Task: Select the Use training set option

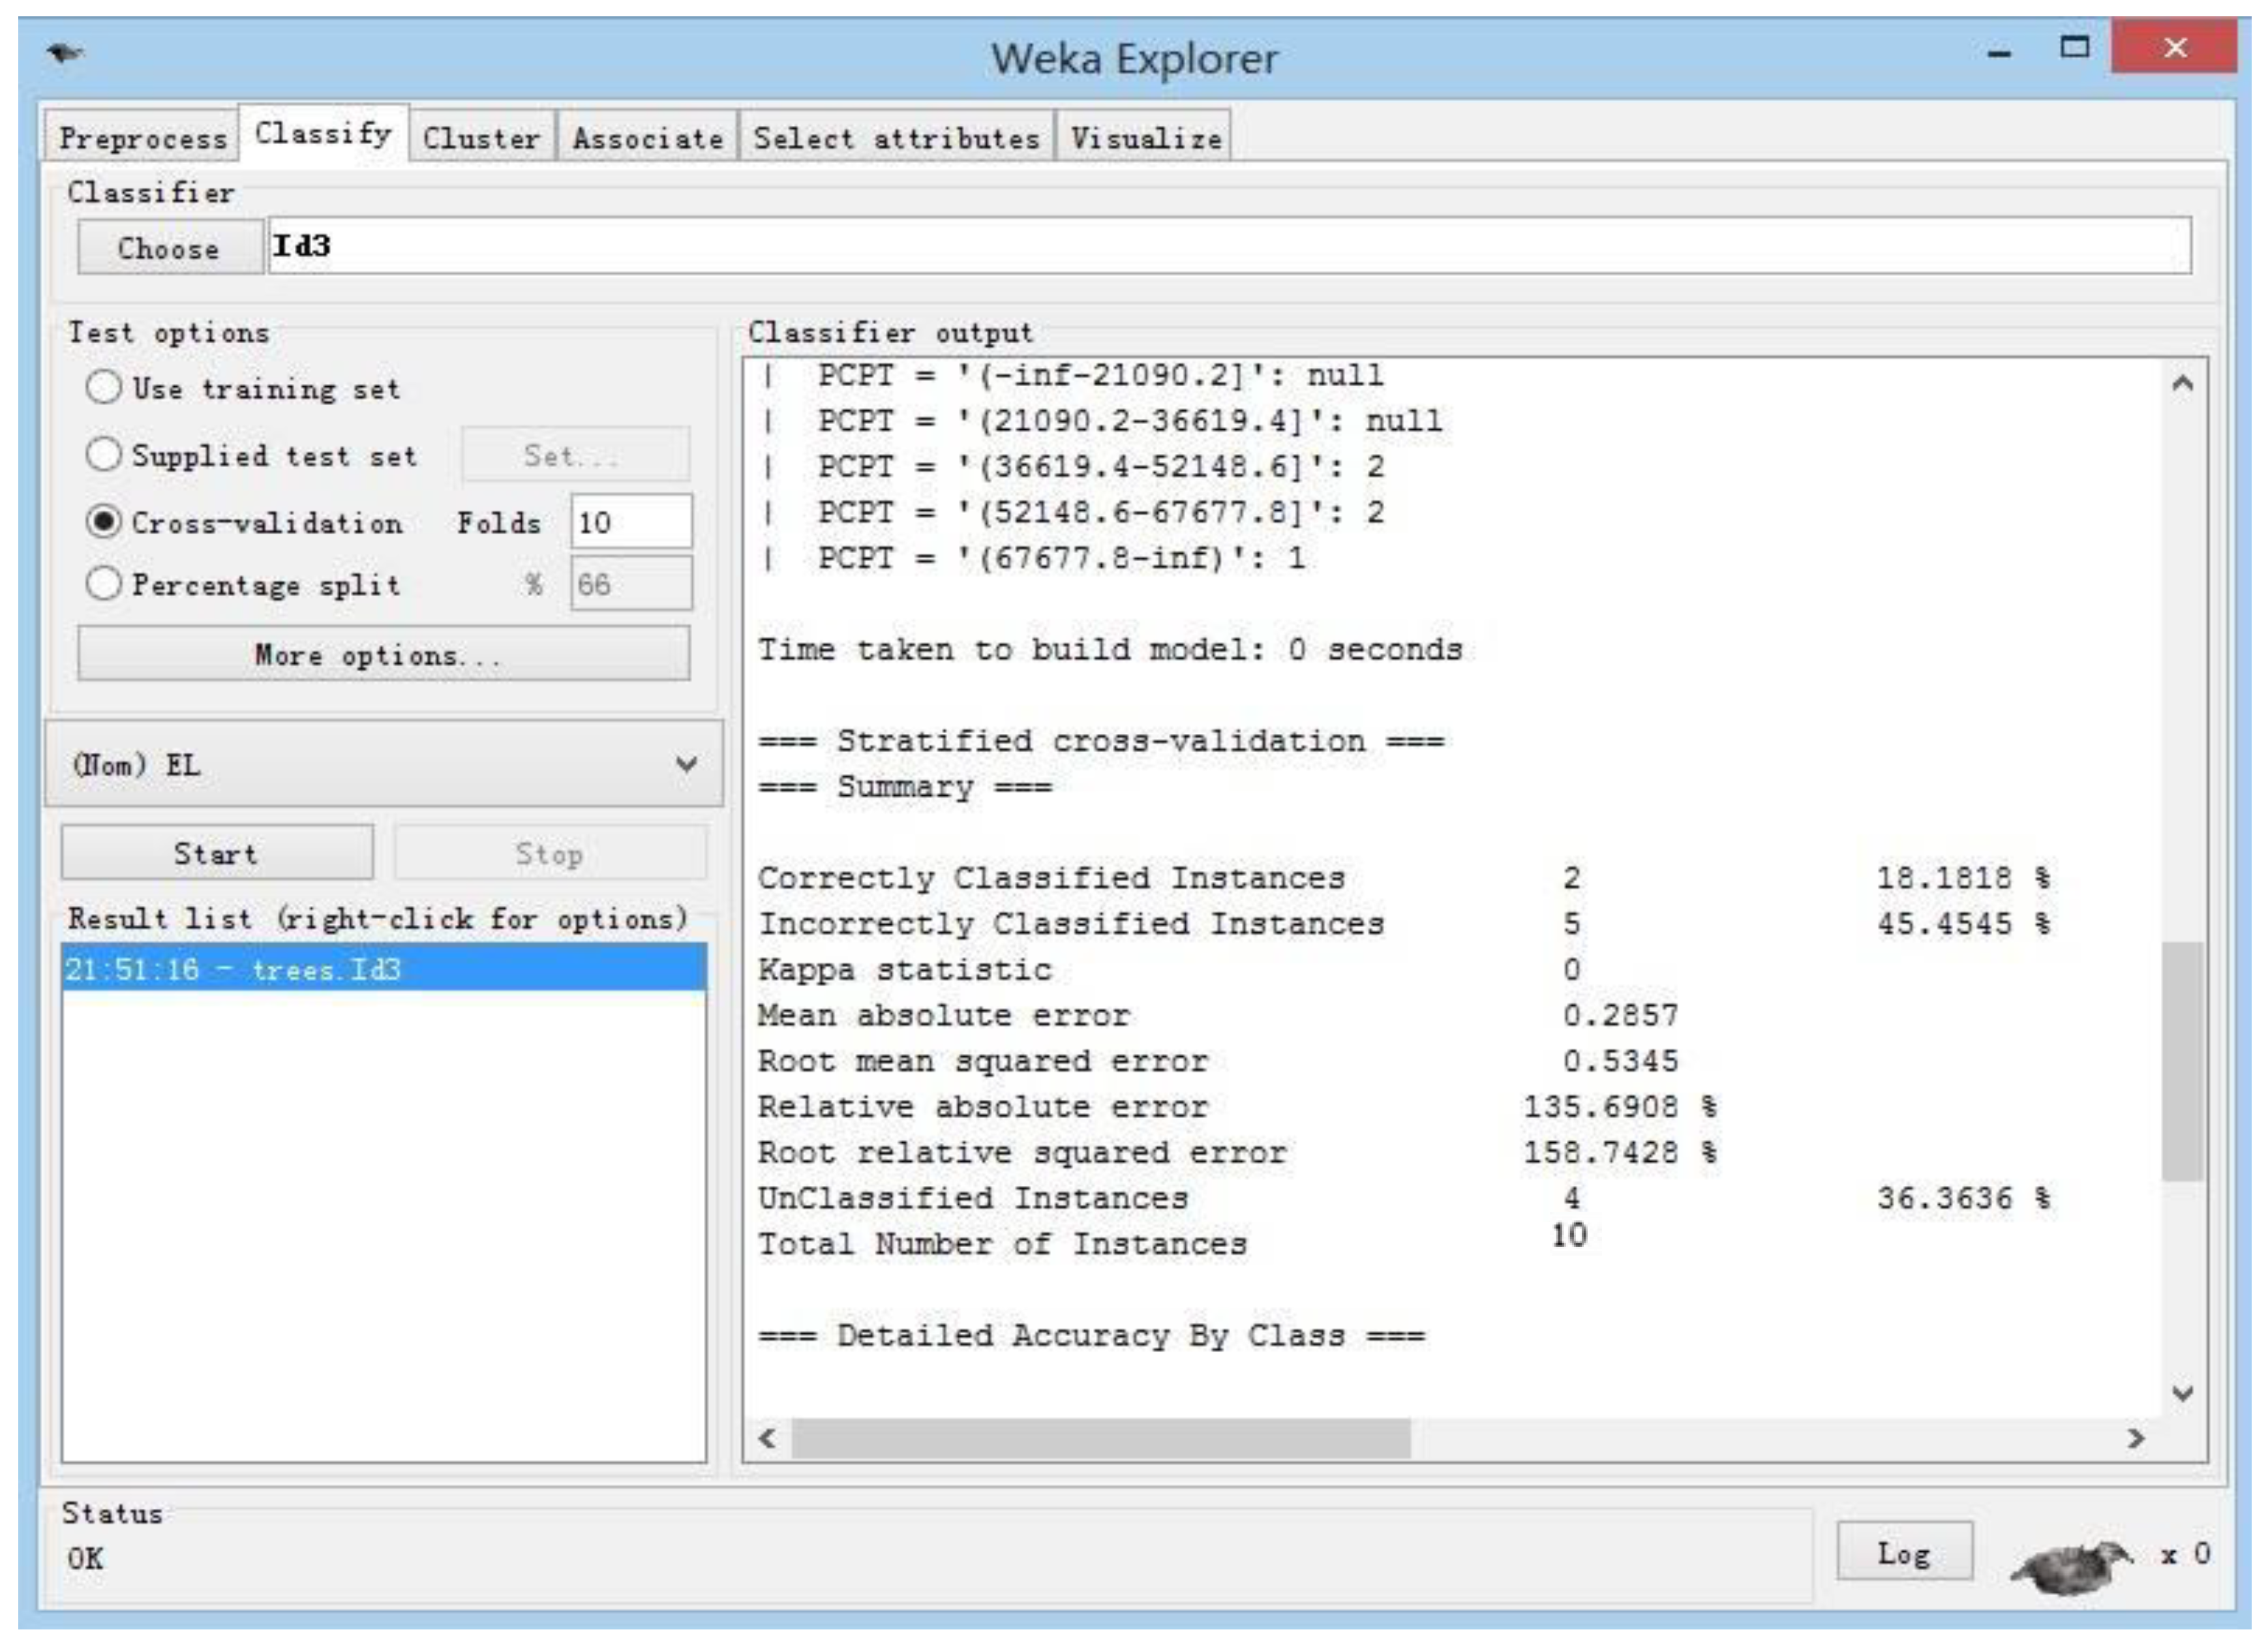Action: click(104, 388)
